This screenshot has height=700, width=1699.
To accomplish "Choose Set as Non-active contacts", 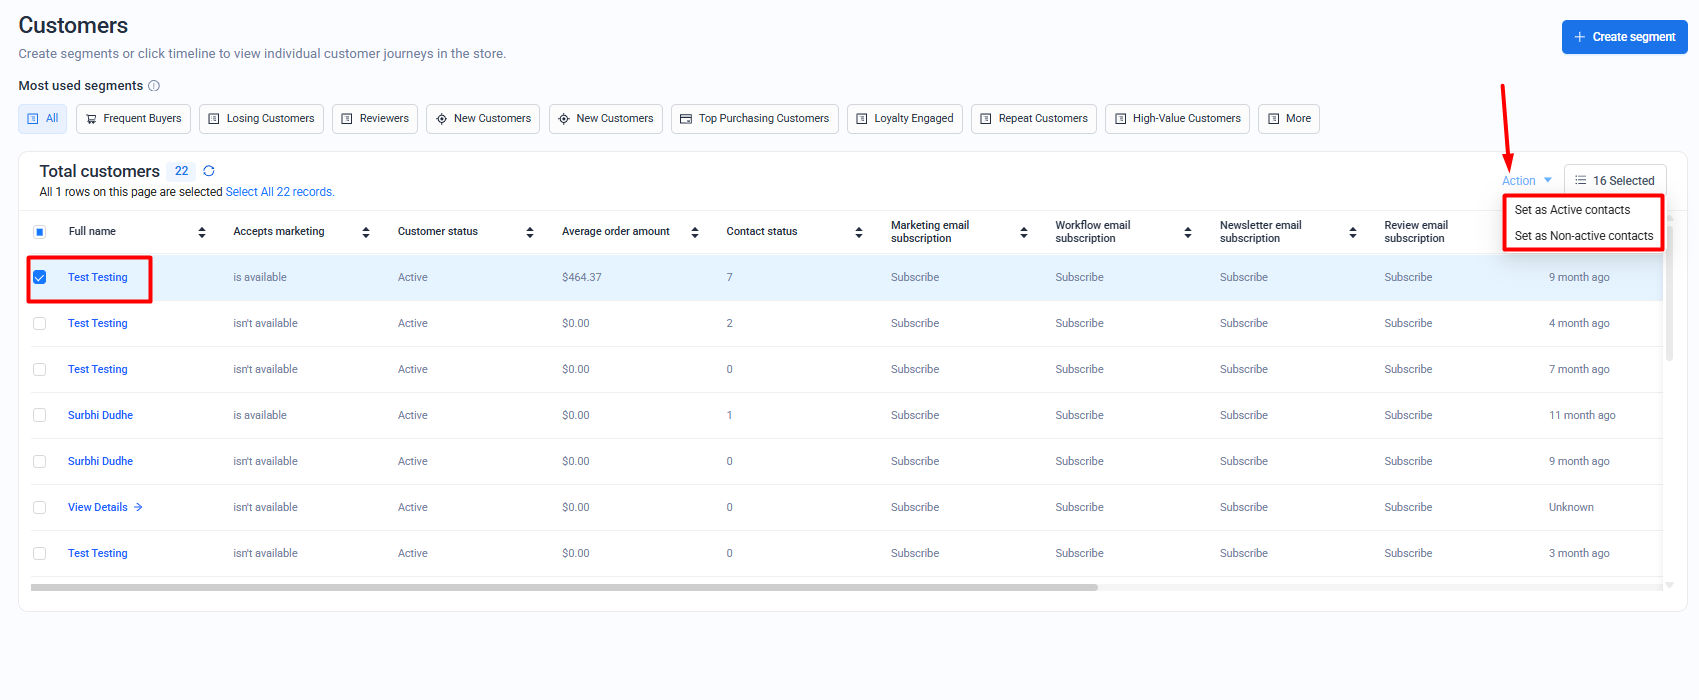I will pyautogui.click(x=1583, y=236).
